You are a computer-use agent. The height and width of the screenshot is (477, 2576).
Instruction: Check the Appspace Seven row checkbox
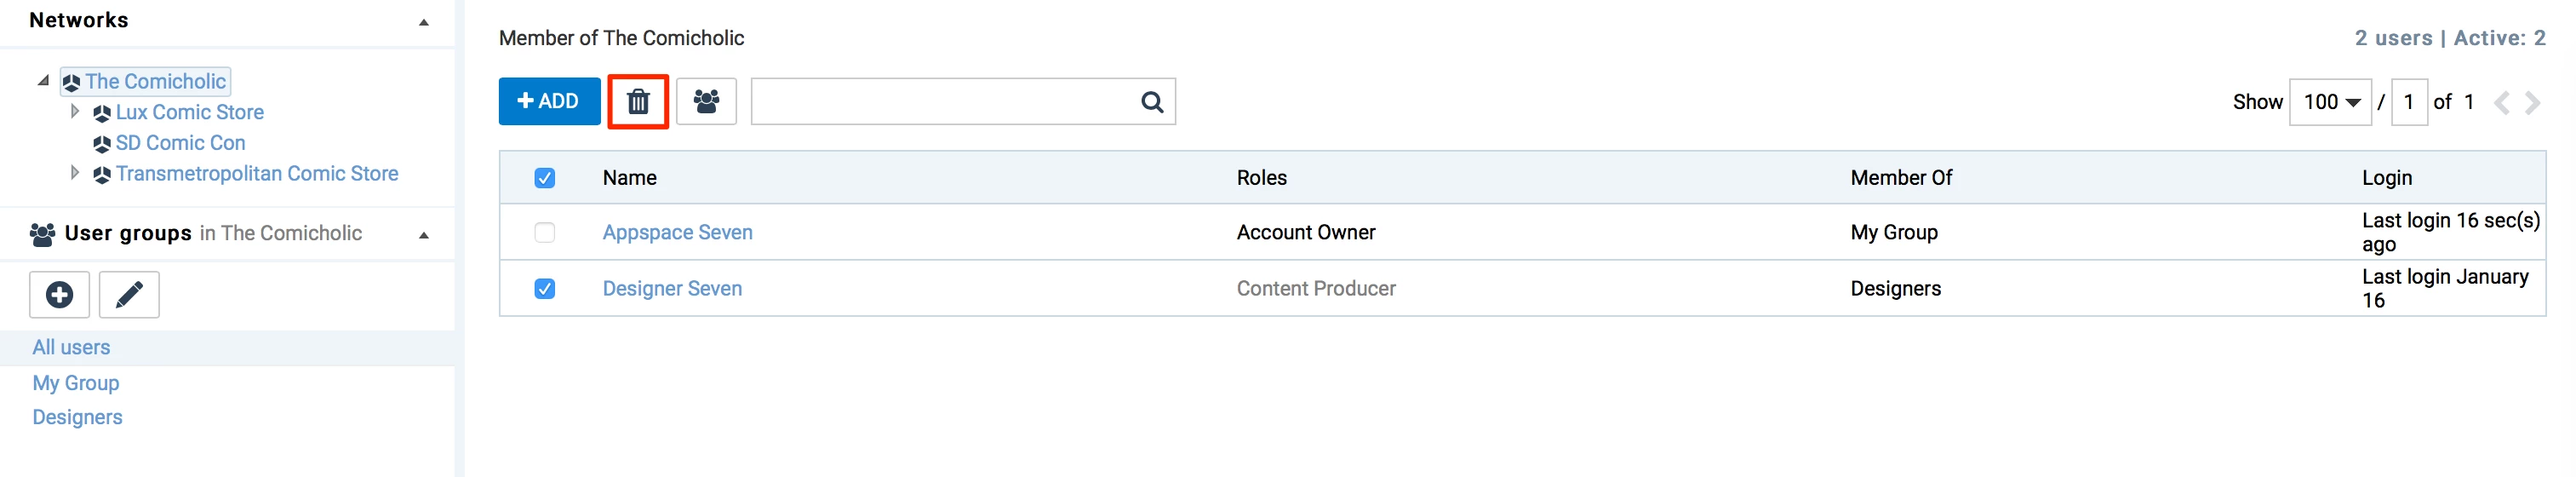pos(545,233)
